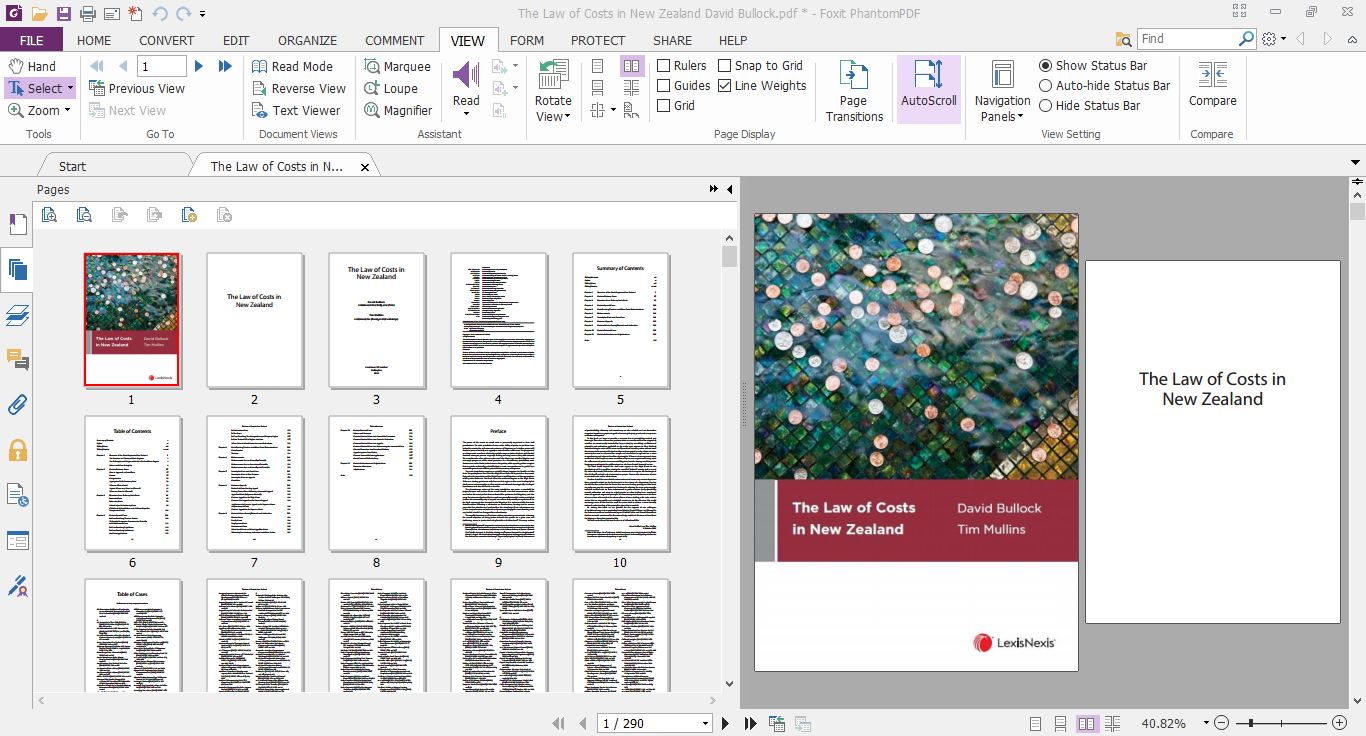Open the Navigation Panels dropdown
Screen dimensions: 1366x736
(x=1002, y=91)
